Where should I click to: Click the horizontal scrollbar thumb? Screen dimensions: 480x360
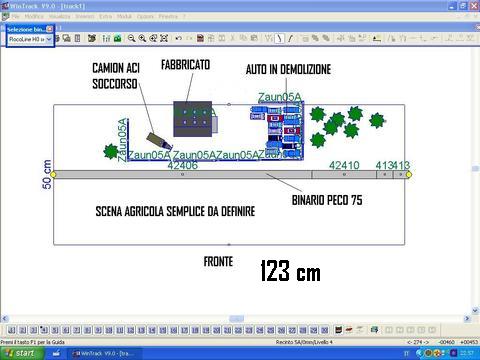236,319
